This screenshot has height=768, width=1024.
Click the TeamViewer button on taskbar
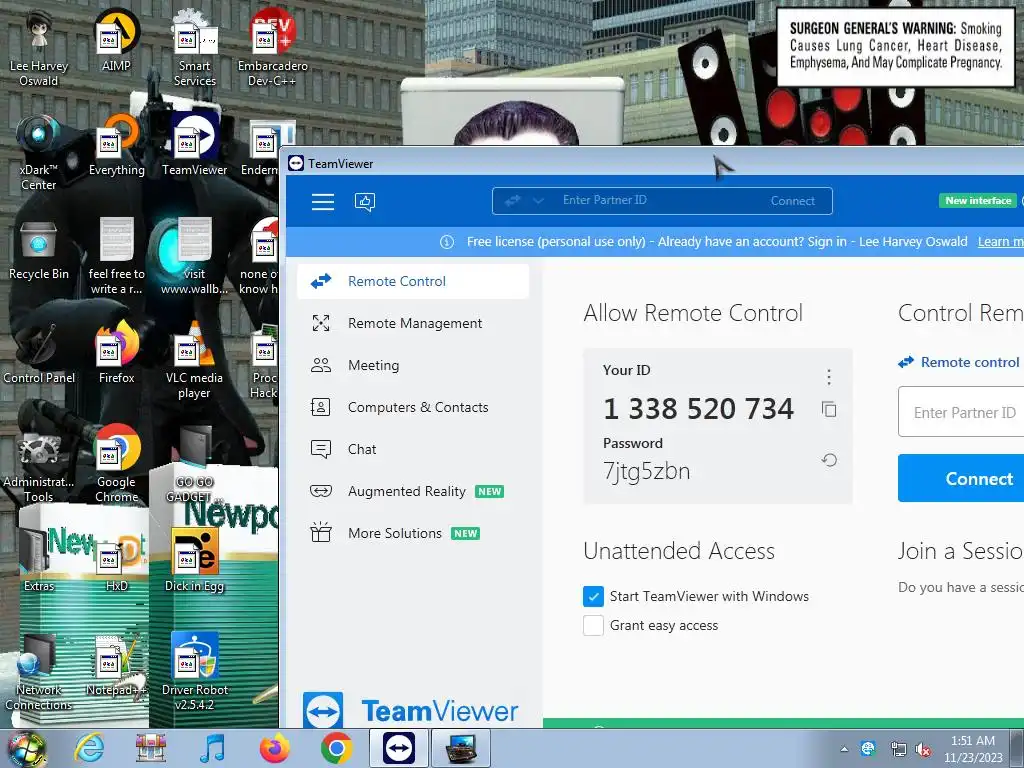click(x=398, y=748)
